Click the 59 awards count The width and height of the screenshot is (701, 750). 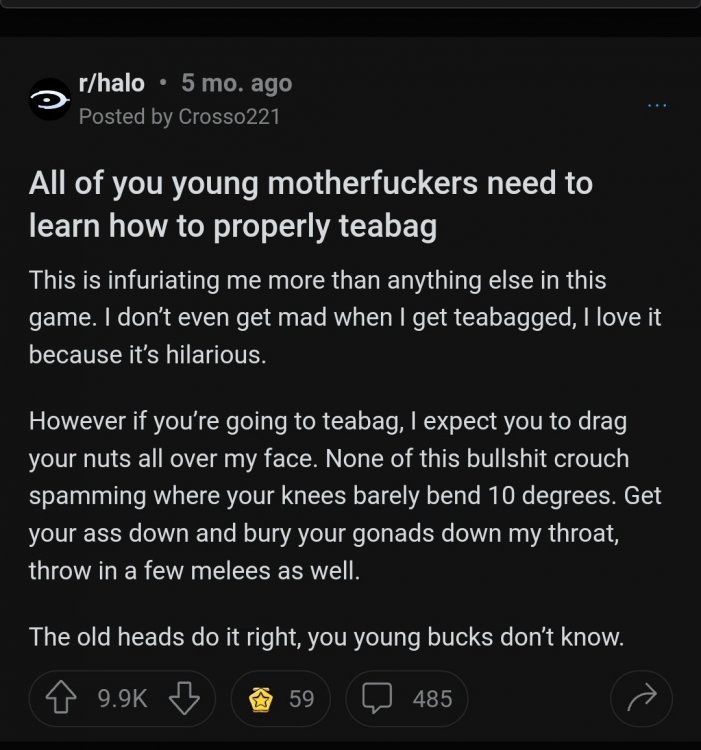tap(301, 698)
